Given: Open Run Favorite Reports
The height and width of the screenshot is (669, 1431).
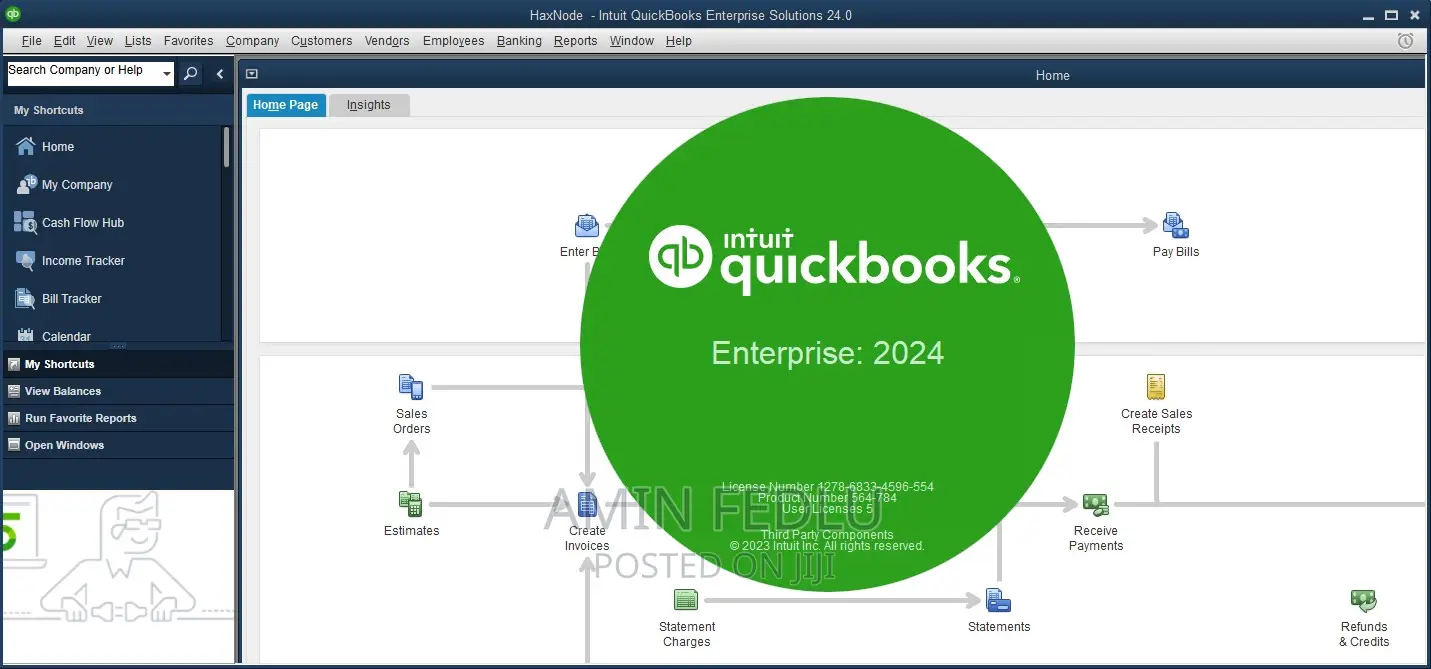Looking at the screenshot, I should [x=118, y=418].
